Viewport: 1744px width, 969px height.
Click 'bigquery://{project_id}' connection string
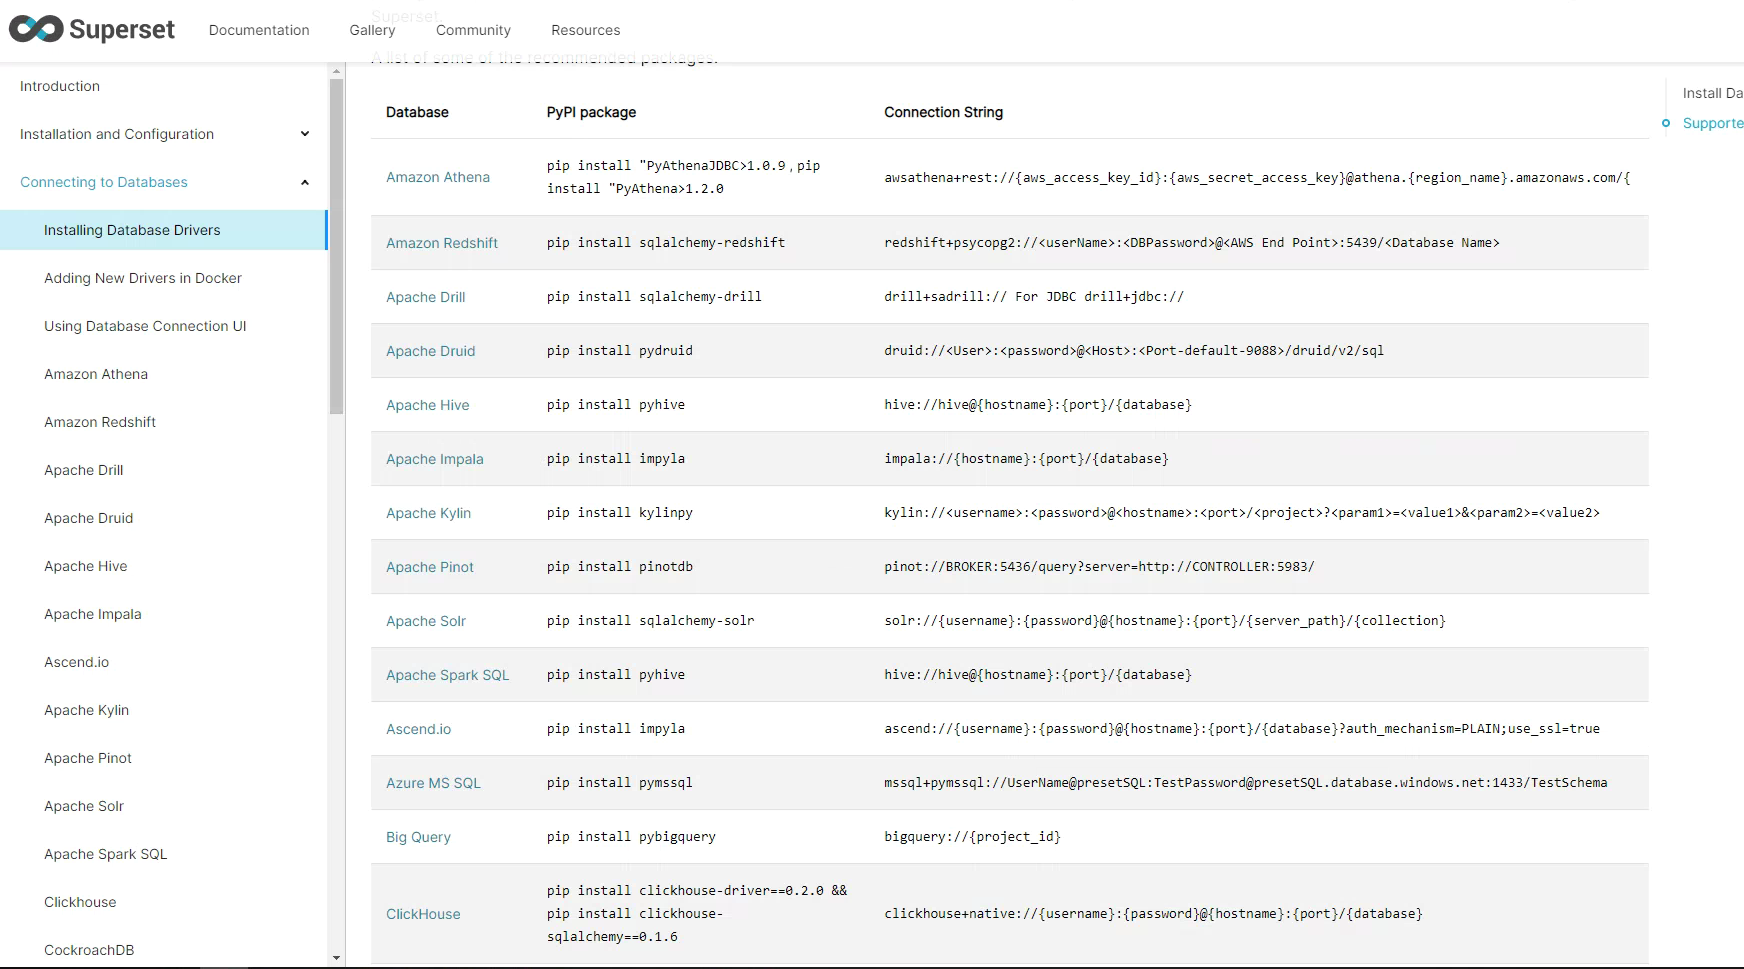(972, 837)
